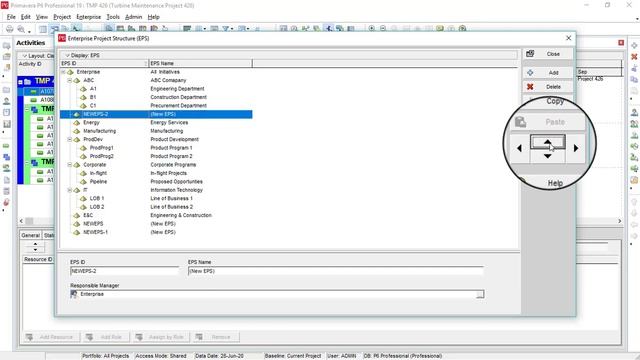This screenshot has height=360, width=640.
Task: Open the Enterprise menu
Action: tap(89, 17)
